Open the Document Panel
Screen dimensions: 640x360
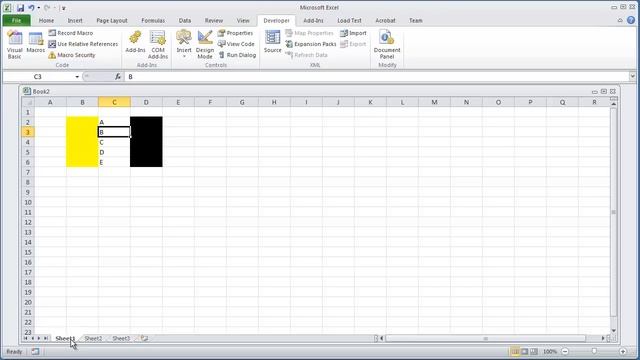click(x=387, y=45)
